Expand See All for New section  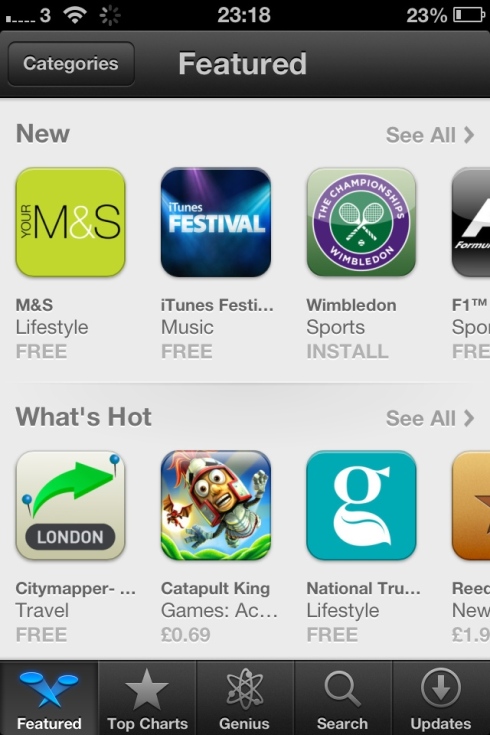coord(430,135)
